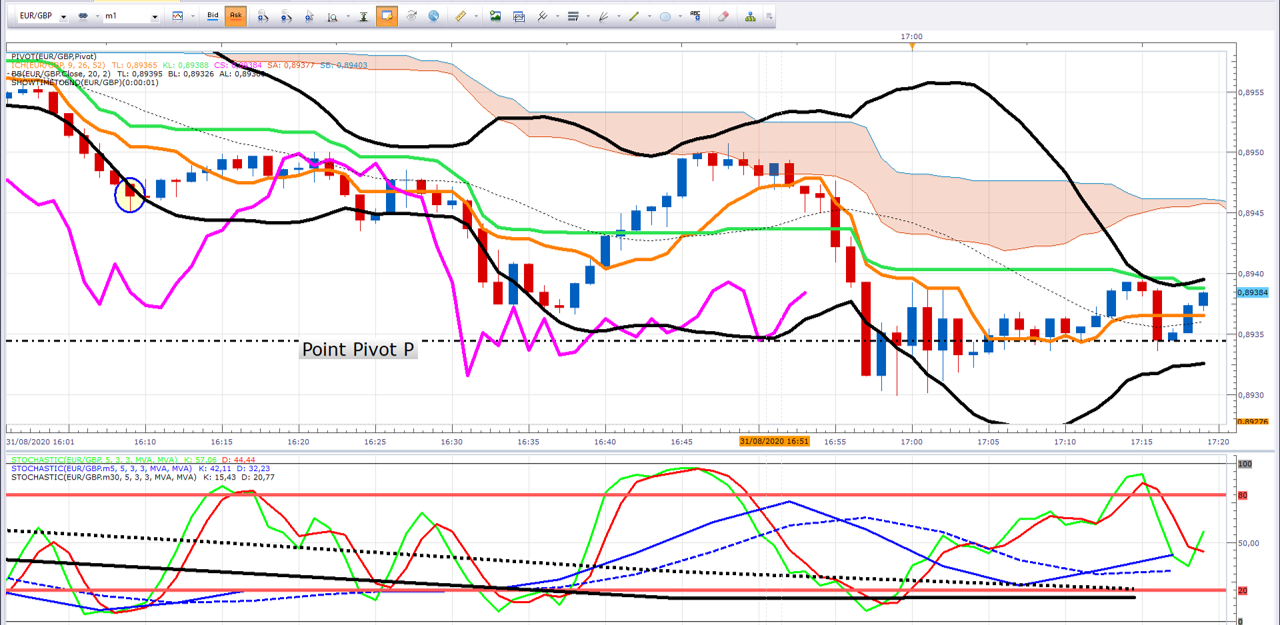Expand the Fibonacci lines dropdown arrow
The height and width of the screenshot is (625, 1280).
click(588, 16)
